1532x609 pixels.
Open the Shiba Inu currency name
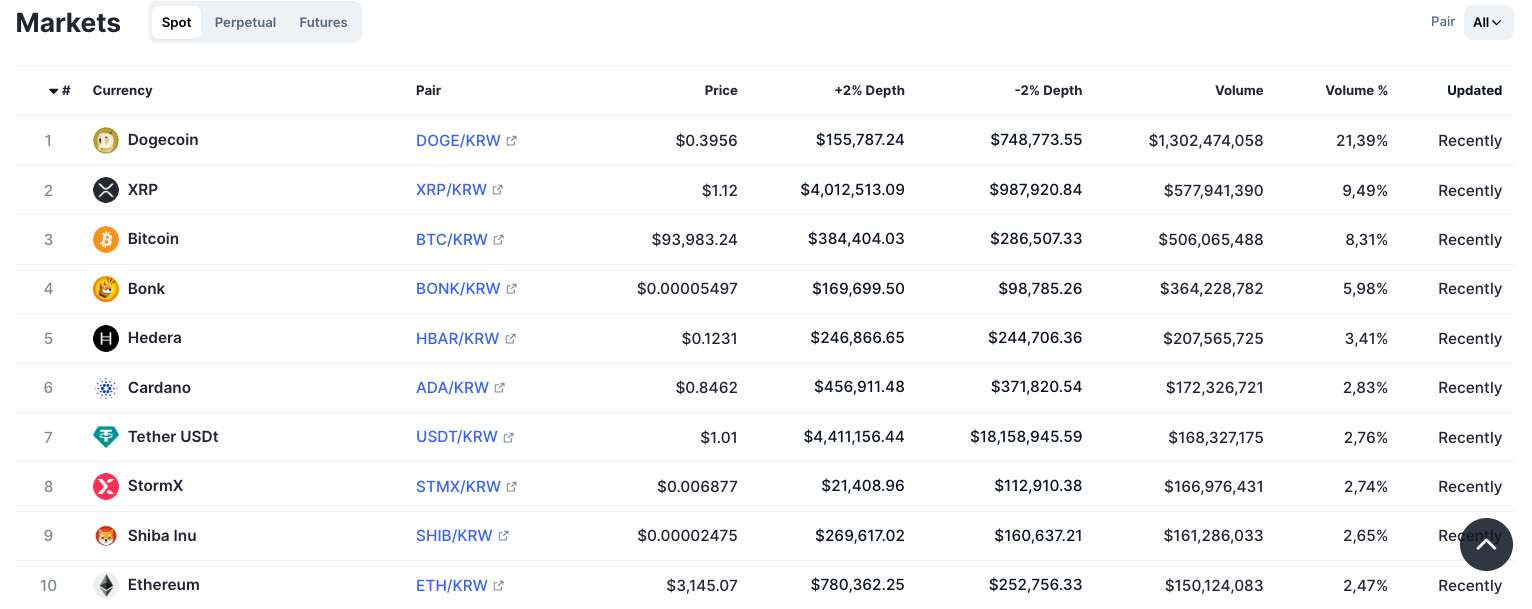[162, 536]
